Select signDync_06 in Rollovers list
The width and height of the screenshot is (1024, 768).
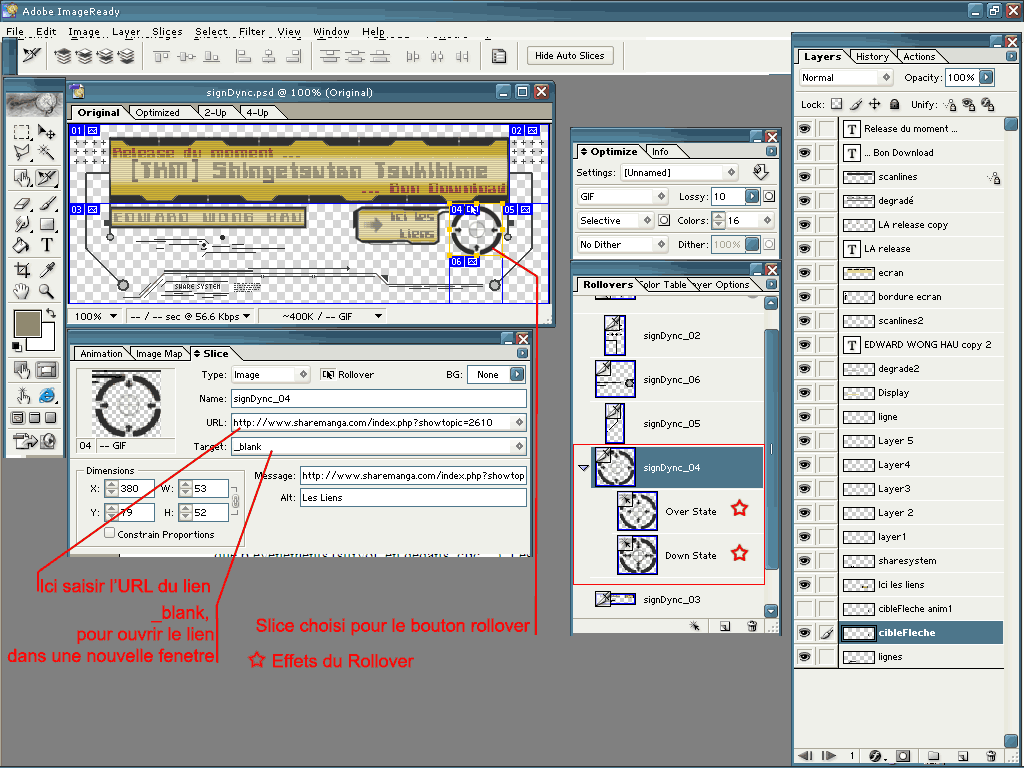677,379
